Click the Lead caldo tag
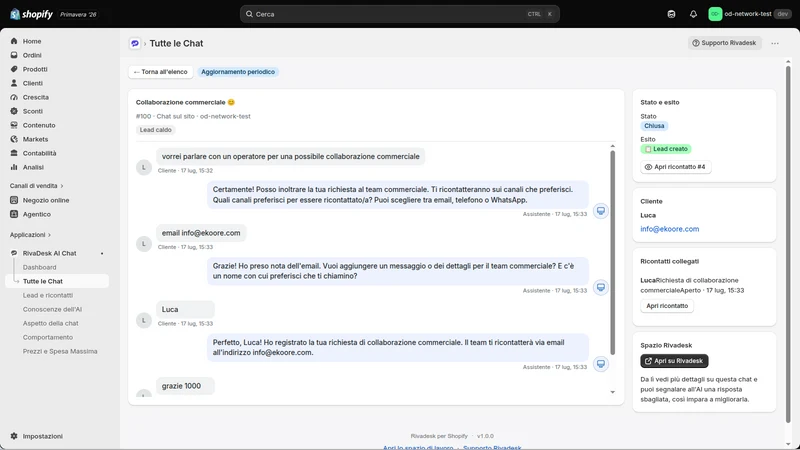Viewport: 800px width, 450px height. pyautogui.click(x=156, y=130)
